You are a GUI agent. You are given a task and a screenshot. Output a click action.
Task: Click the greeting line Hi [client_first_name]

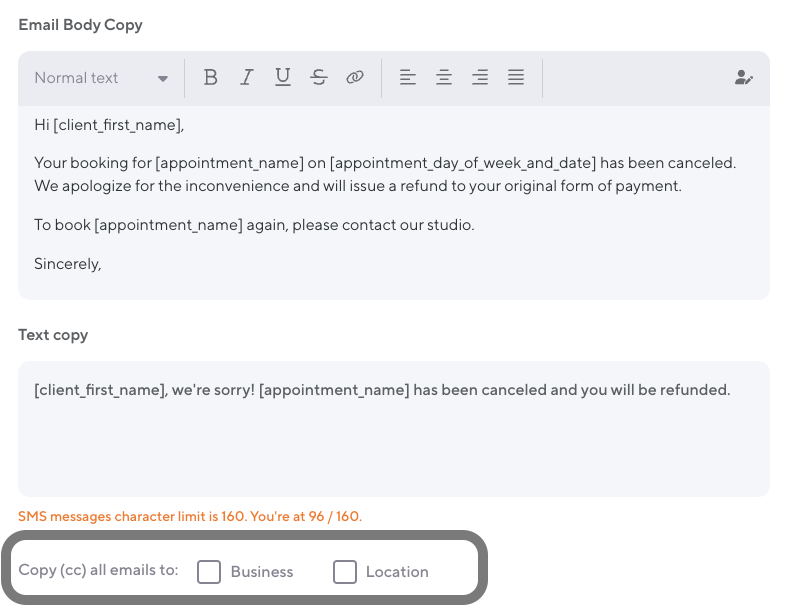coord(110,125)
